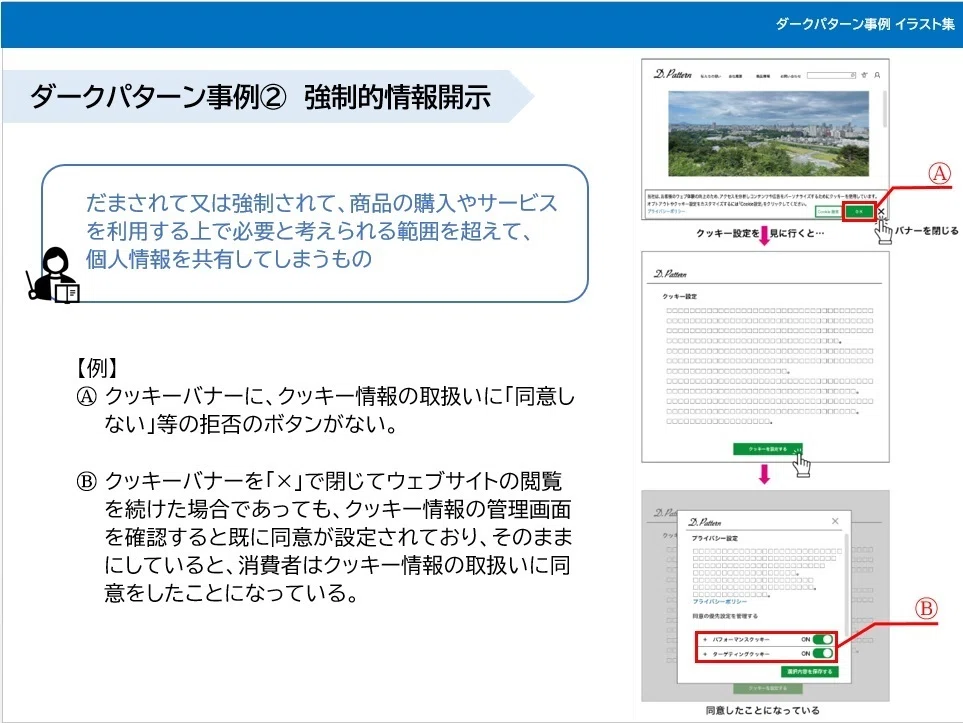Viewport: 963px width, 723px height.
Task: Click the Cookie設定 button in the banner
Action: pos(828,211)
